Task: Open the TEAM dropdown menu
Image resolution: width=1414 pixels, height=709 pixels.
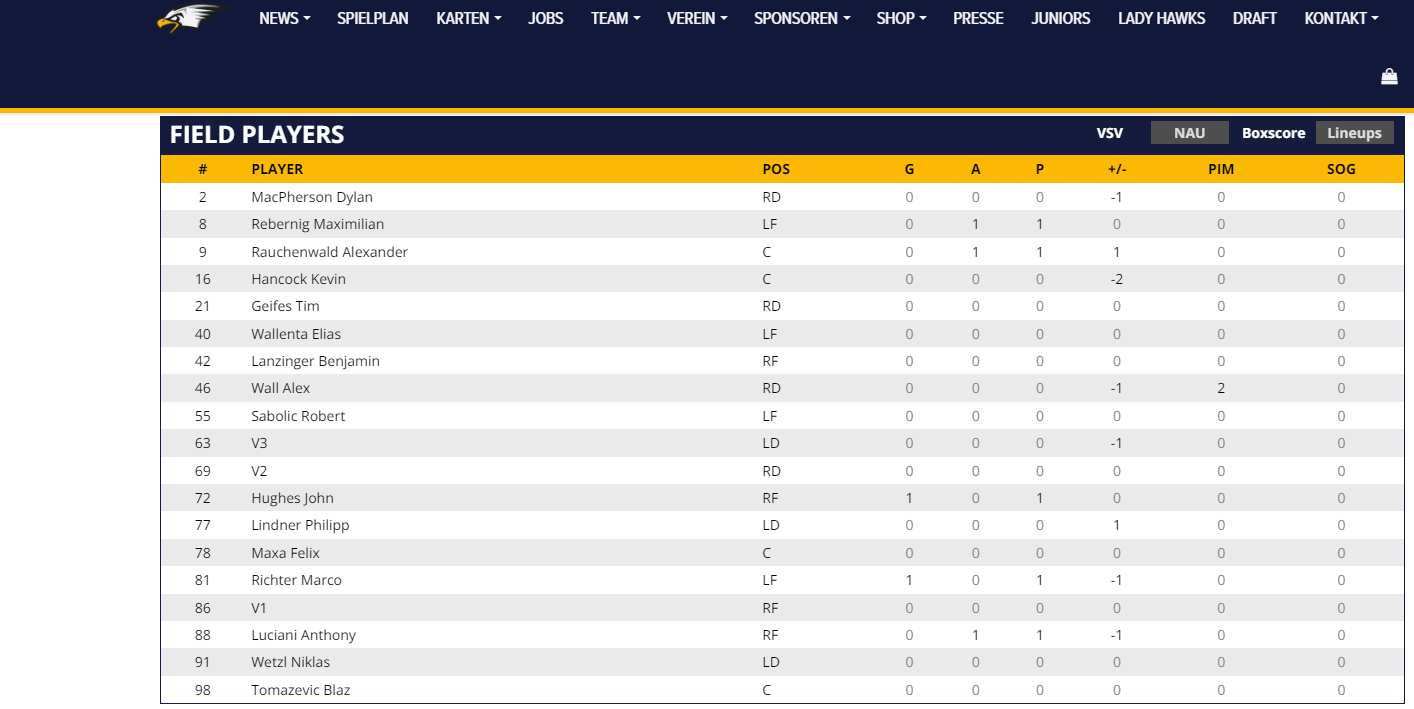Action: click(x=615, y=18)
